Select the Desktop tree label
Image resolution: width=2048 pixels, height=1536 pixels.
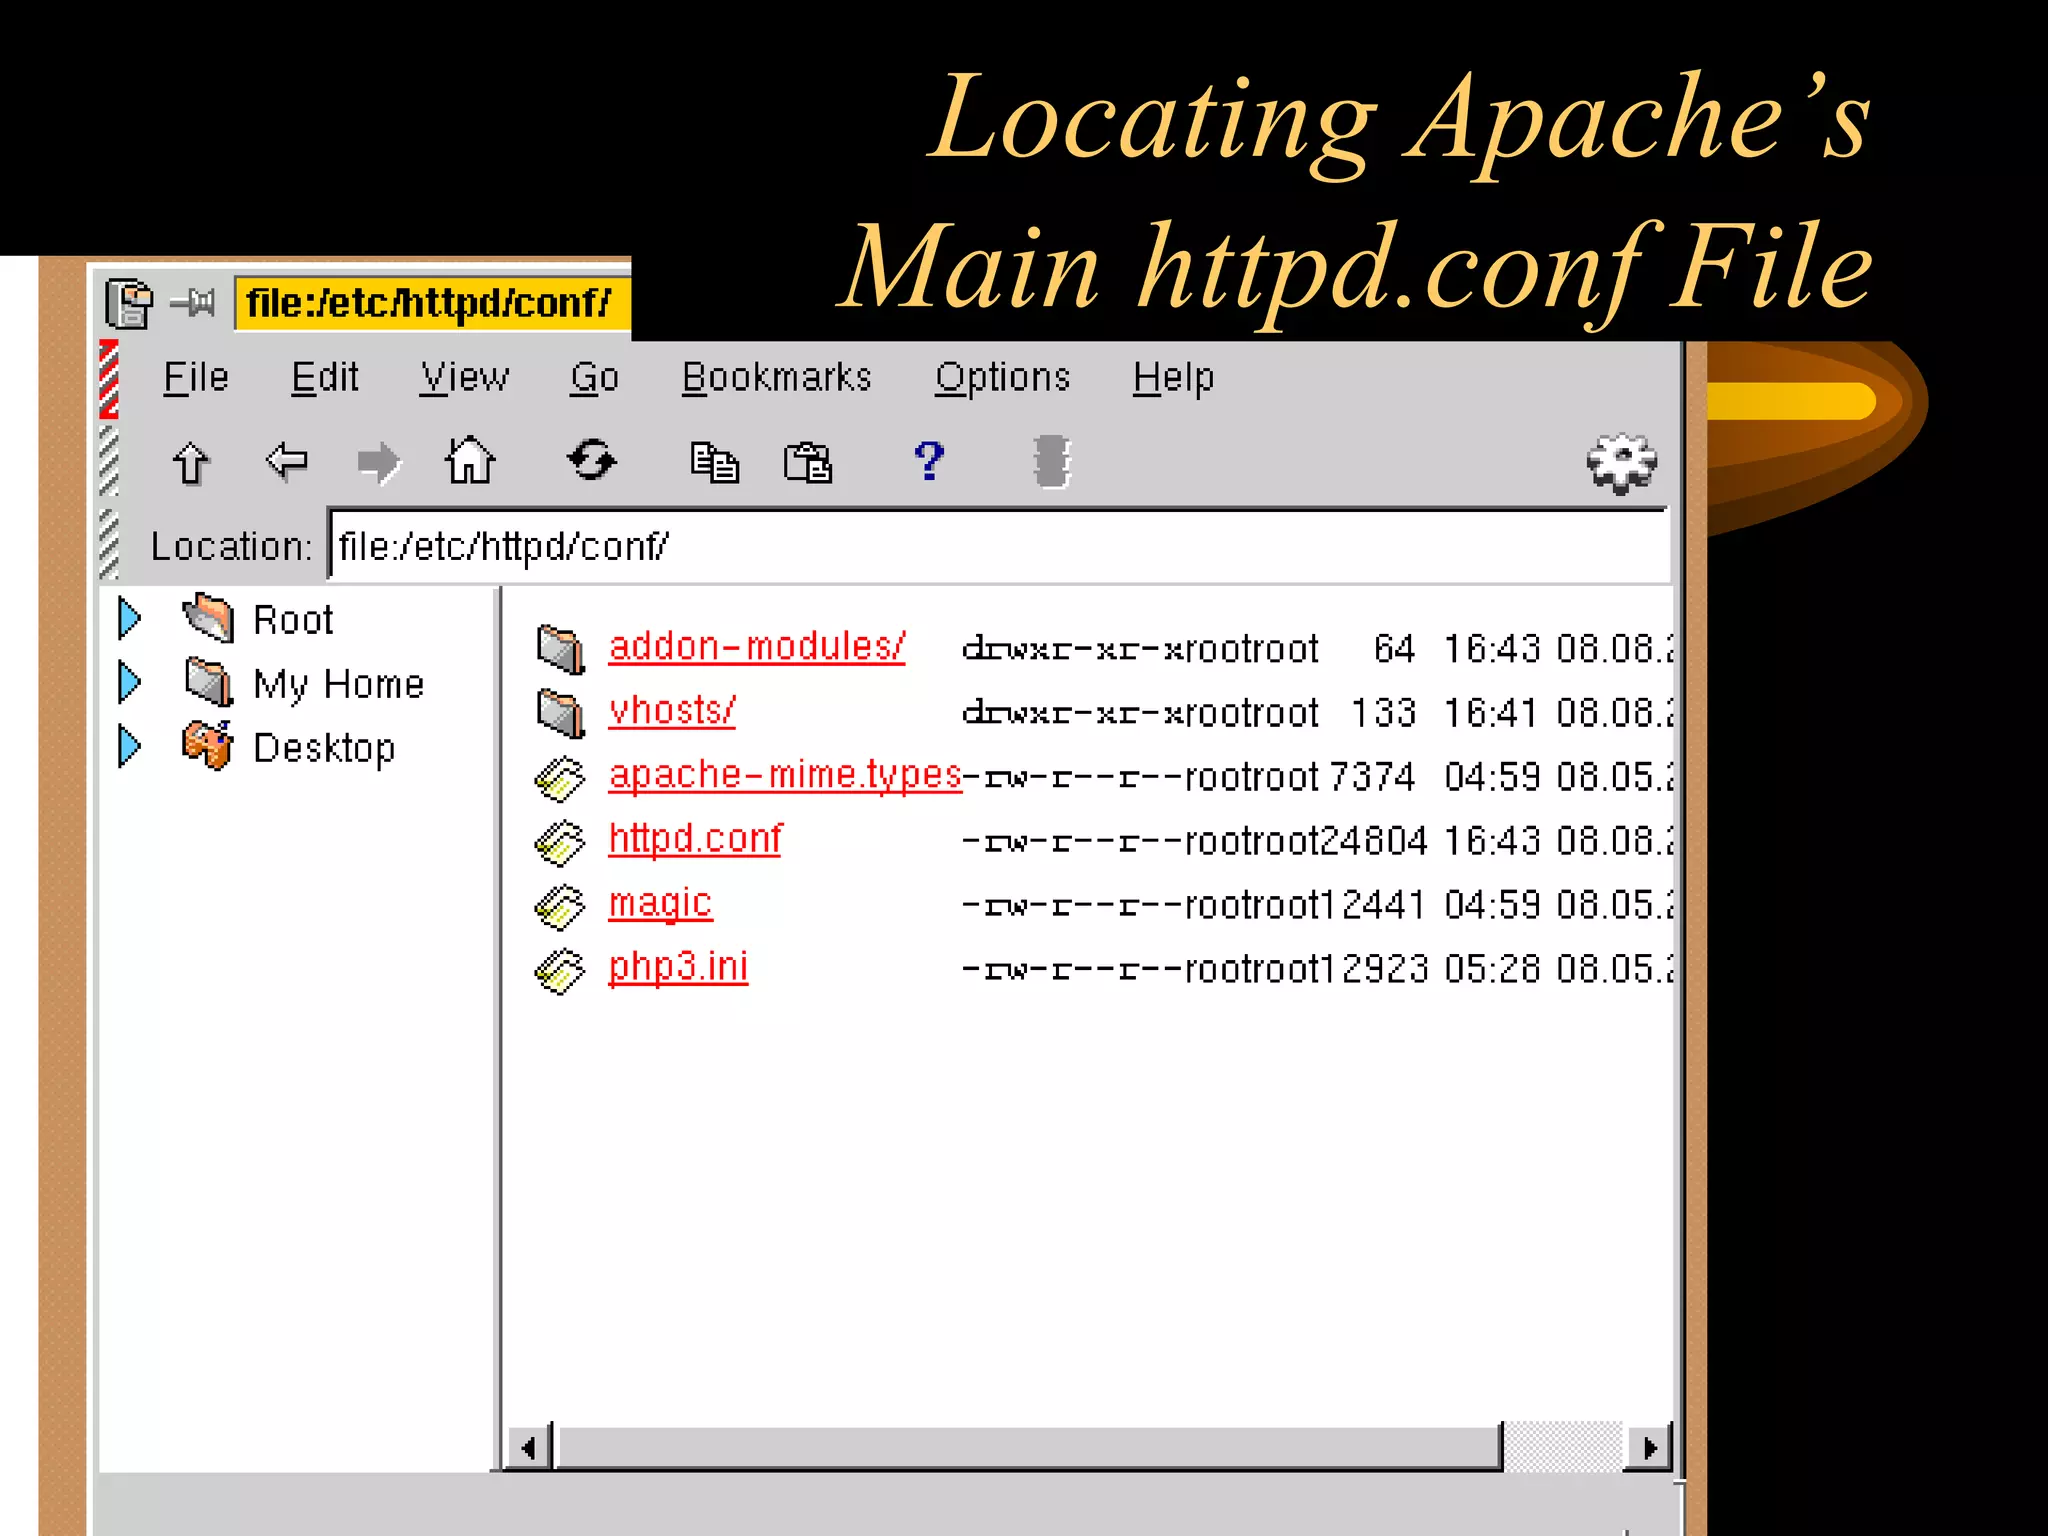tap(324, 749)
